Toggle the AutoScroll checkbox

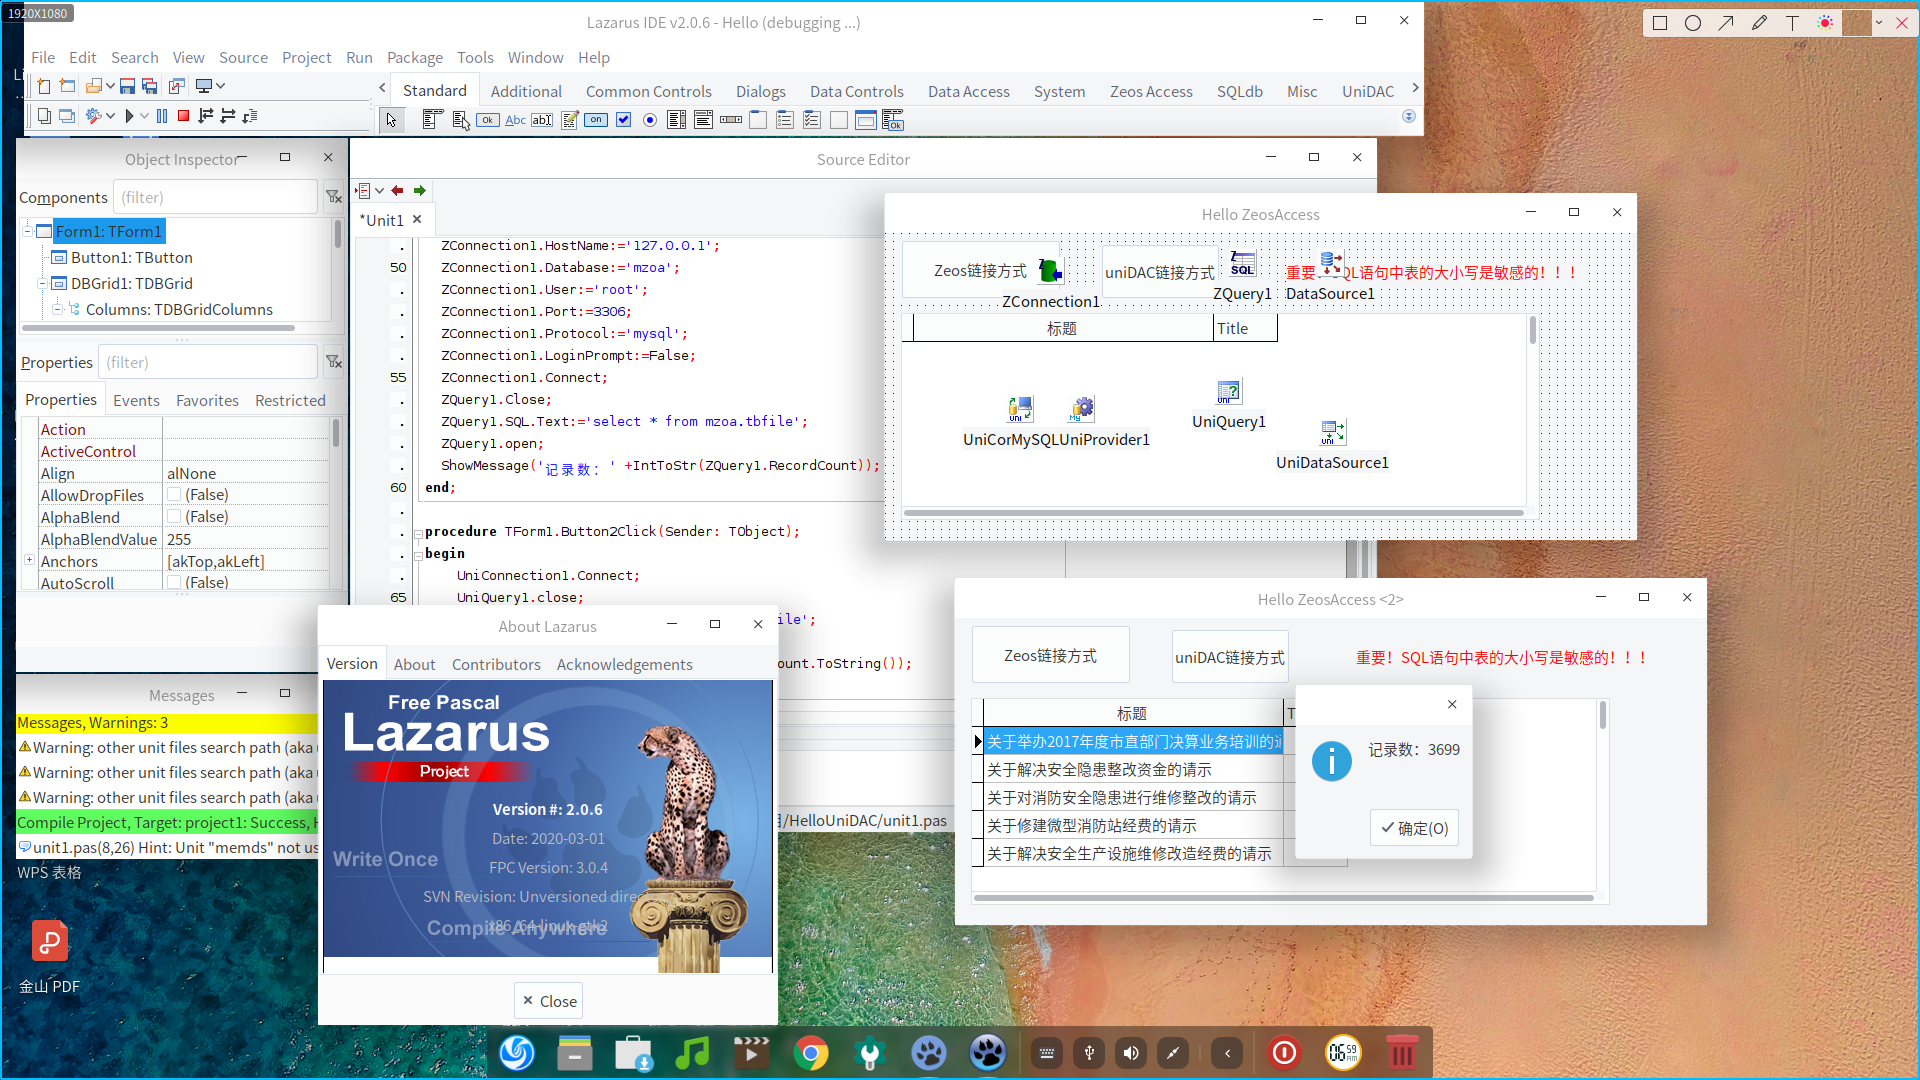[174, 582]
